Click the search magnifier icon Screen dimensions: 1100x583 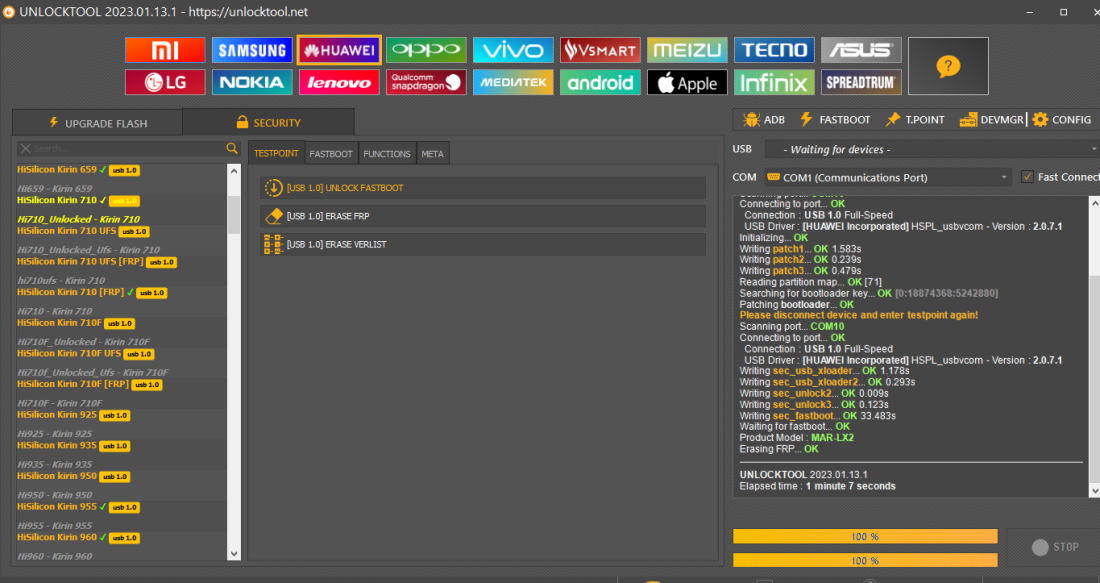pos(232,148)
